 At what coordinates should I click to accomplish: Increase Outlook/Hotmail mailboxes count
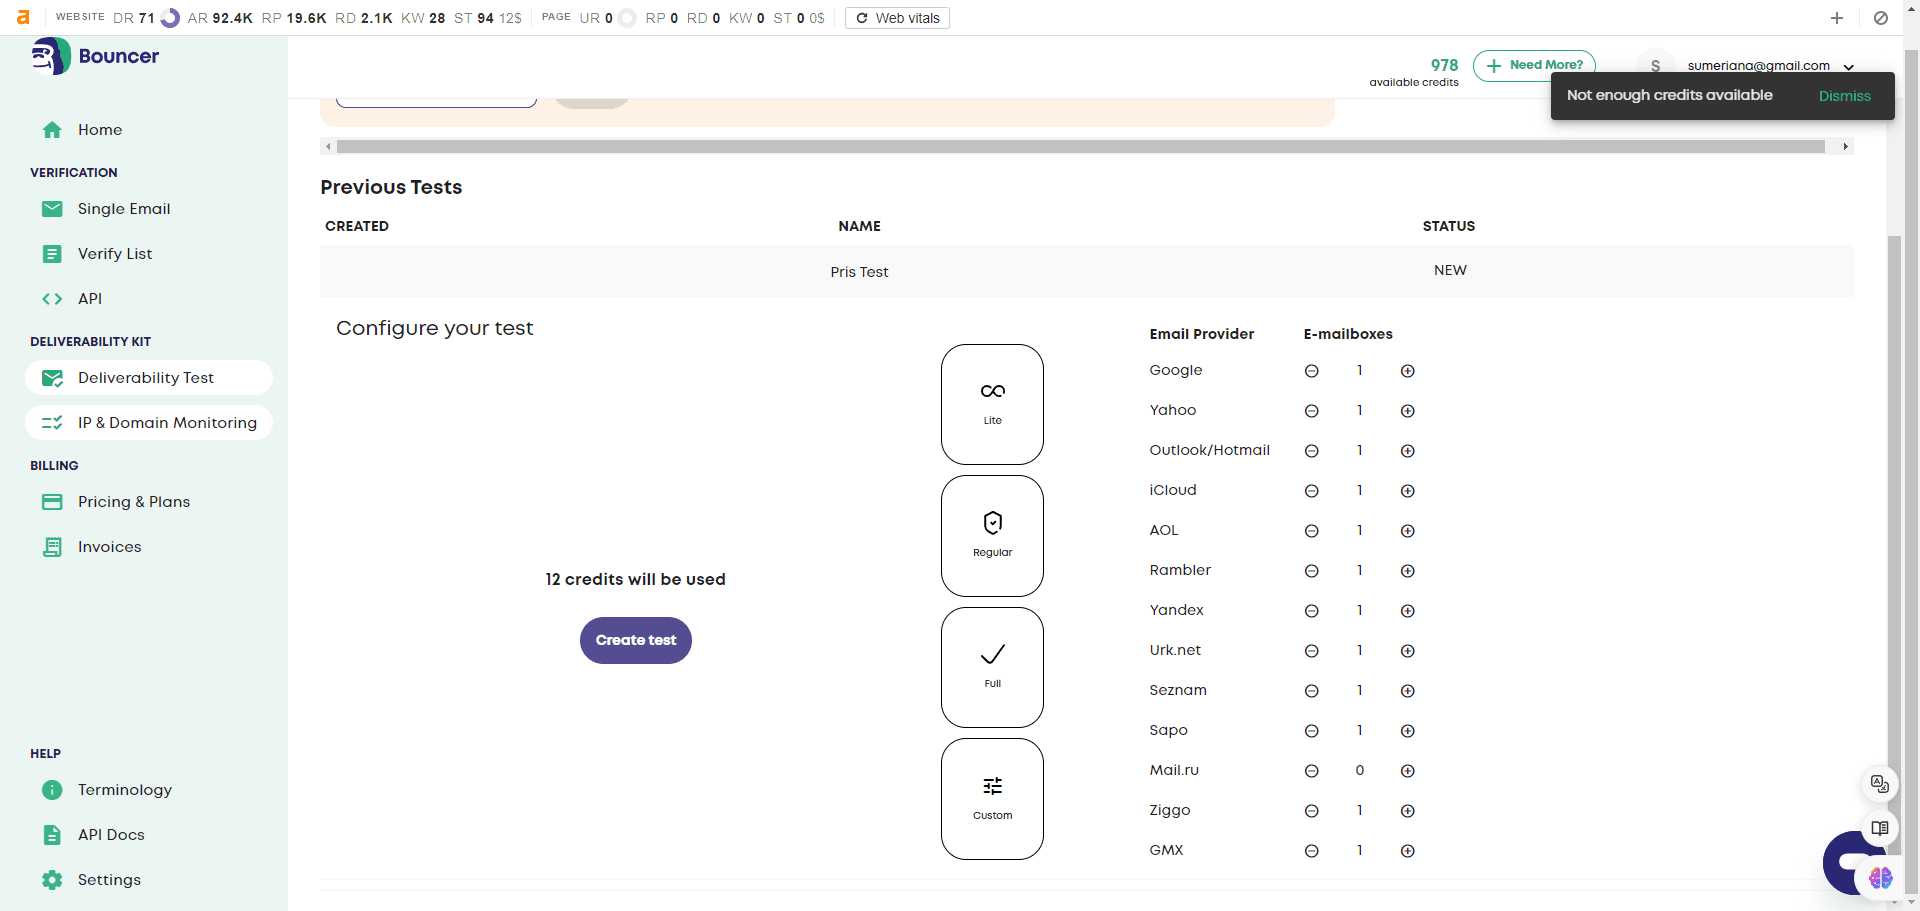pos(1408,451)
